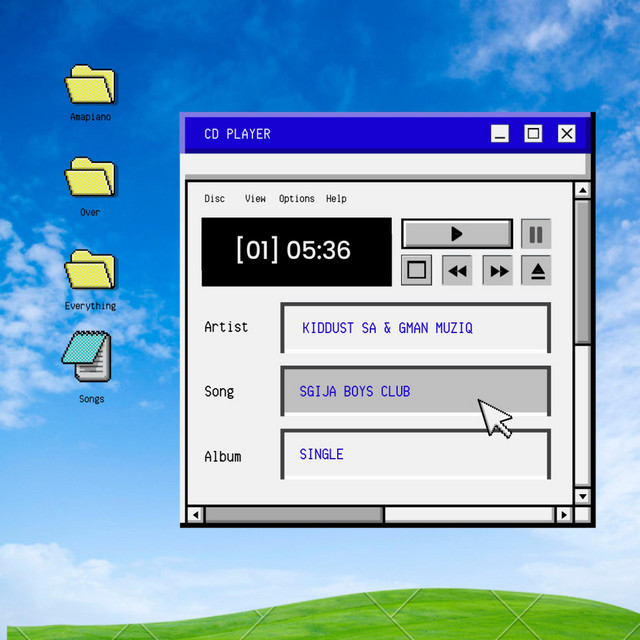Rewind the track using the double-left arrows
Image resolution: width=640 pixels, height=640 pixels.
(457, 270)
